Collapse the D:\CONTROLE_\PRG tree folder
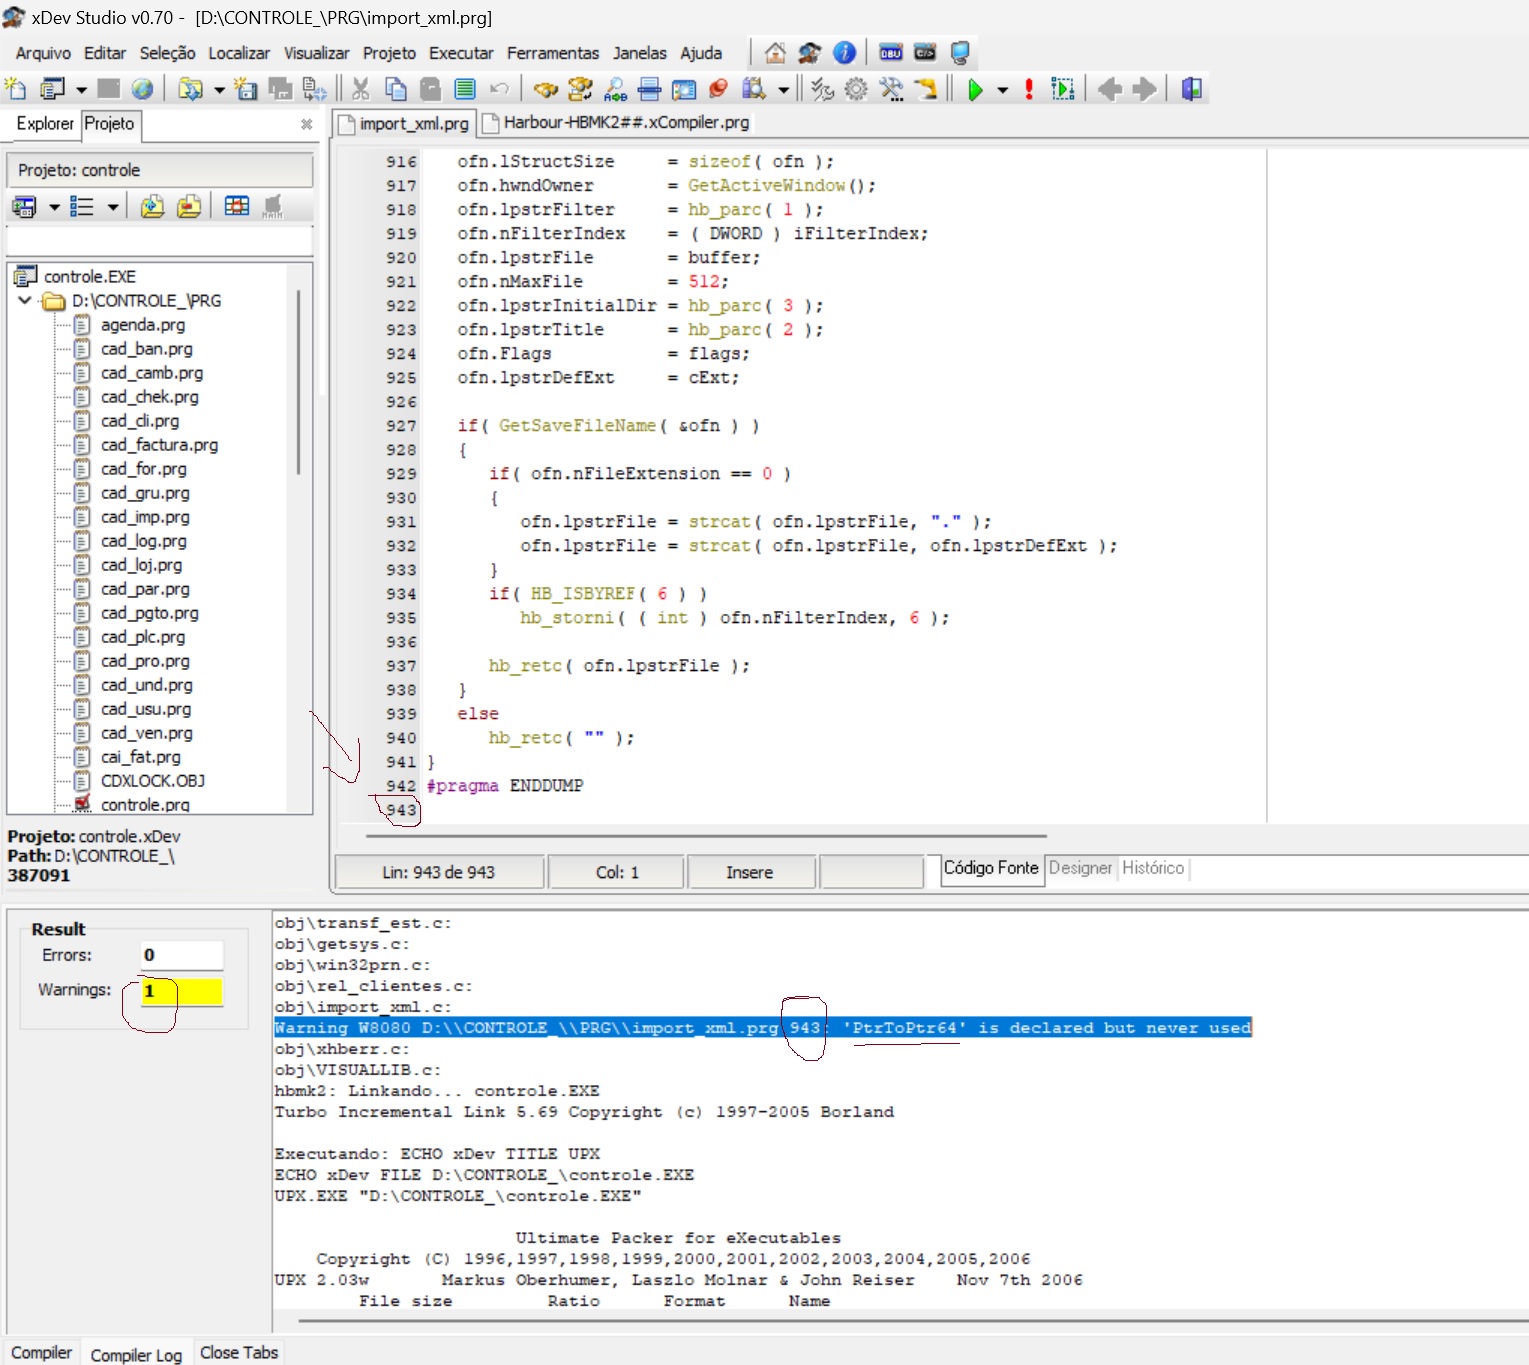The height and width of the screenshot is (1365, 1529). coord(25,300)
